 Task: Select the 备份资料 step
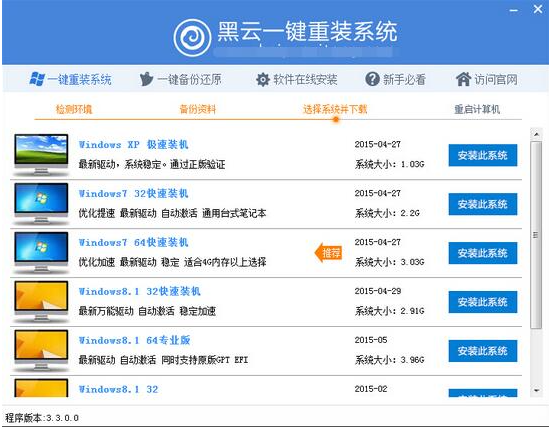coord(198,109)
